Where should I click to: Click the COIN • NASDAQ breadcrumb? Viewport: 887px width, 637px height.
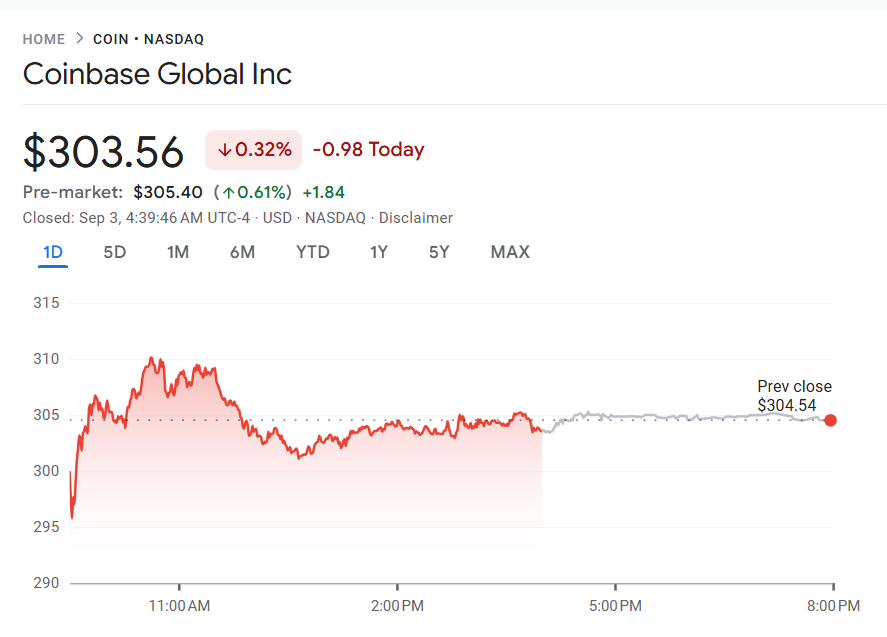148,39
